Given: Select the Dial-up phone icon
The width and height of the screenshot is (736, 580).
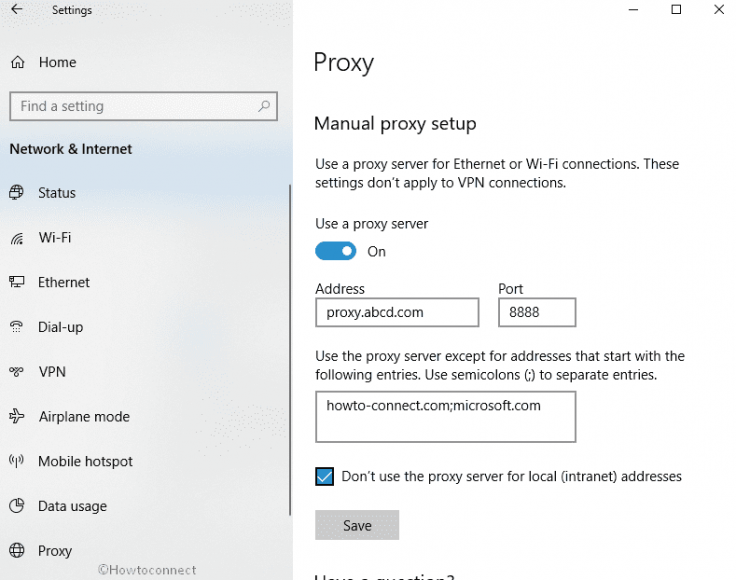Looking at the screenshot, I should 16,327.
